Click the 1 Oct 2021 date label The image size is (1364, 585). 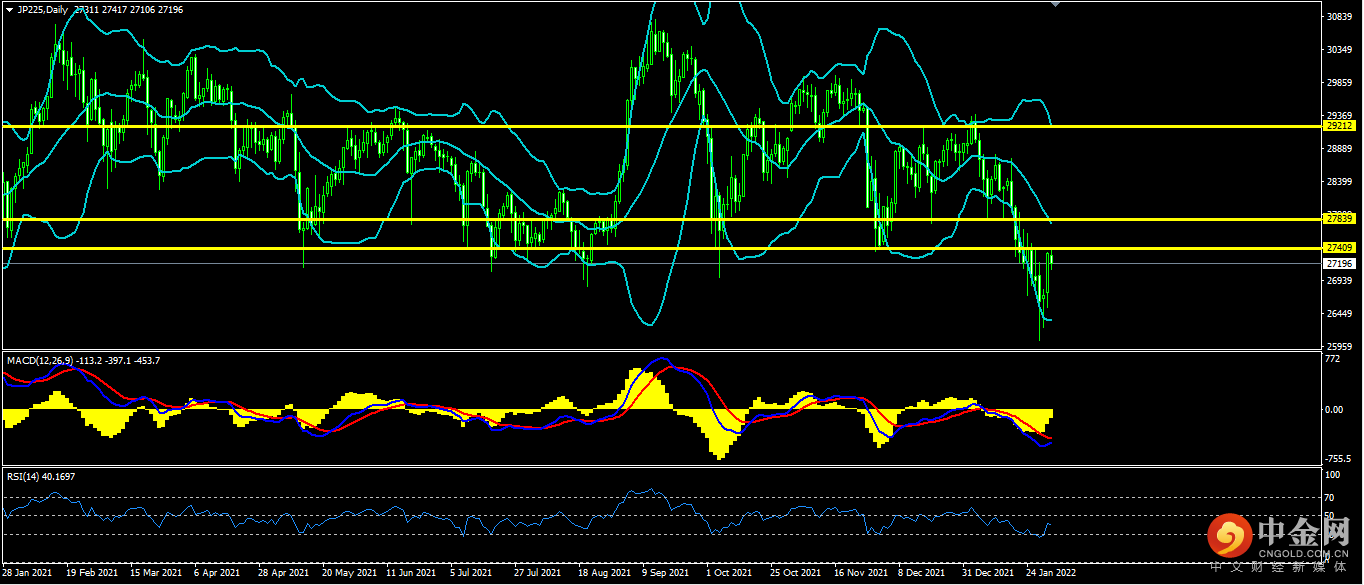coord(729,573)
